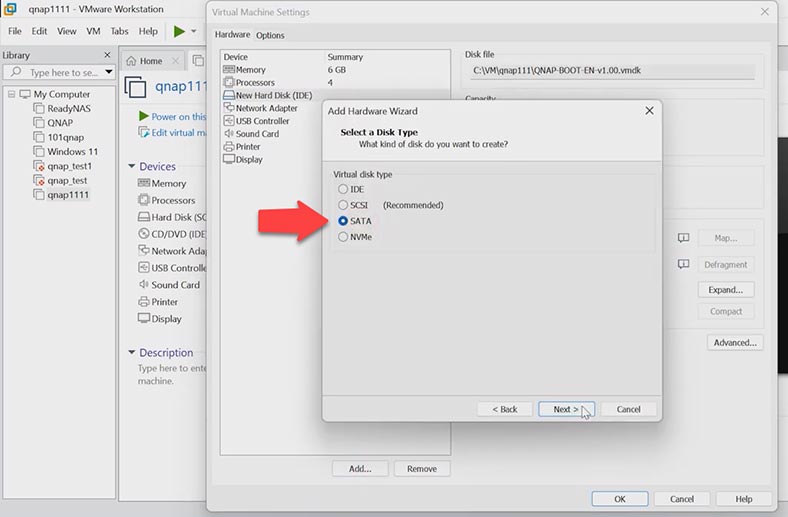Switch to the Hardware tab
788x517 pixels.
coord(232,35)
